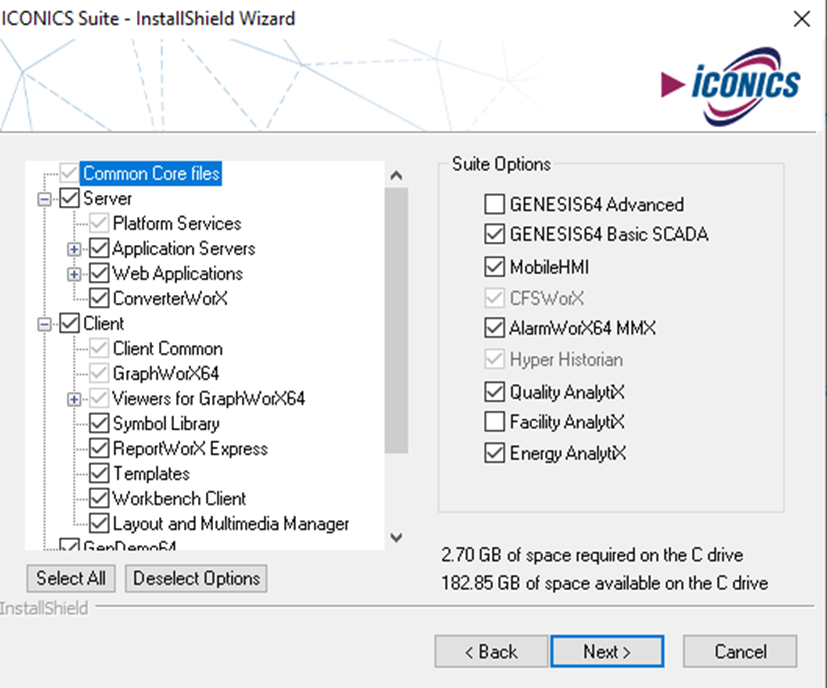Select the Viewers for GraphWorX64 label
Screen dimensions: 827x688
209,398
